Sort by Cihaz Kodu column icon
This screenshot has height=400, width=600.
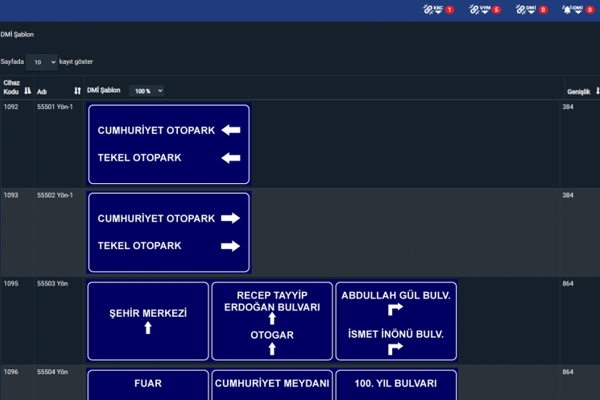[x=28, y=91]
